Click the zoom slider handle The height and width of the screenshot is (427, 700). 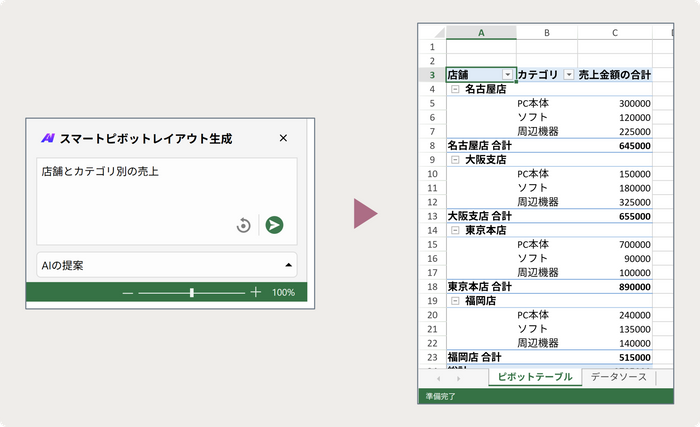pos(192,292)
